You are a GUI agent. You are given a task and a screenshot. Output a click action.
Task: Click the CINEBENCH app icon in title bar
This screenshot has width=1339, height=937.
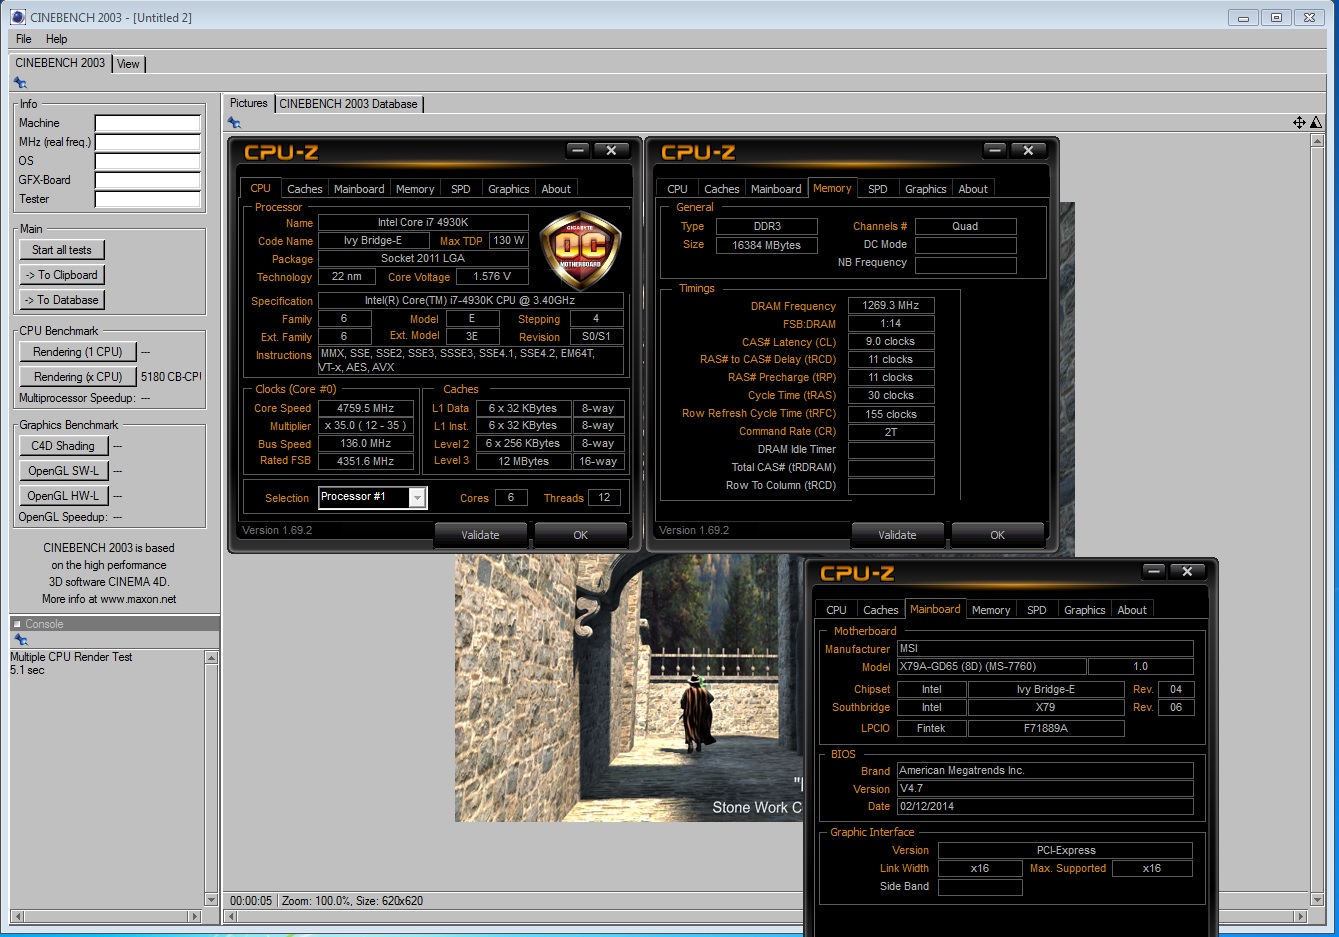17,17
